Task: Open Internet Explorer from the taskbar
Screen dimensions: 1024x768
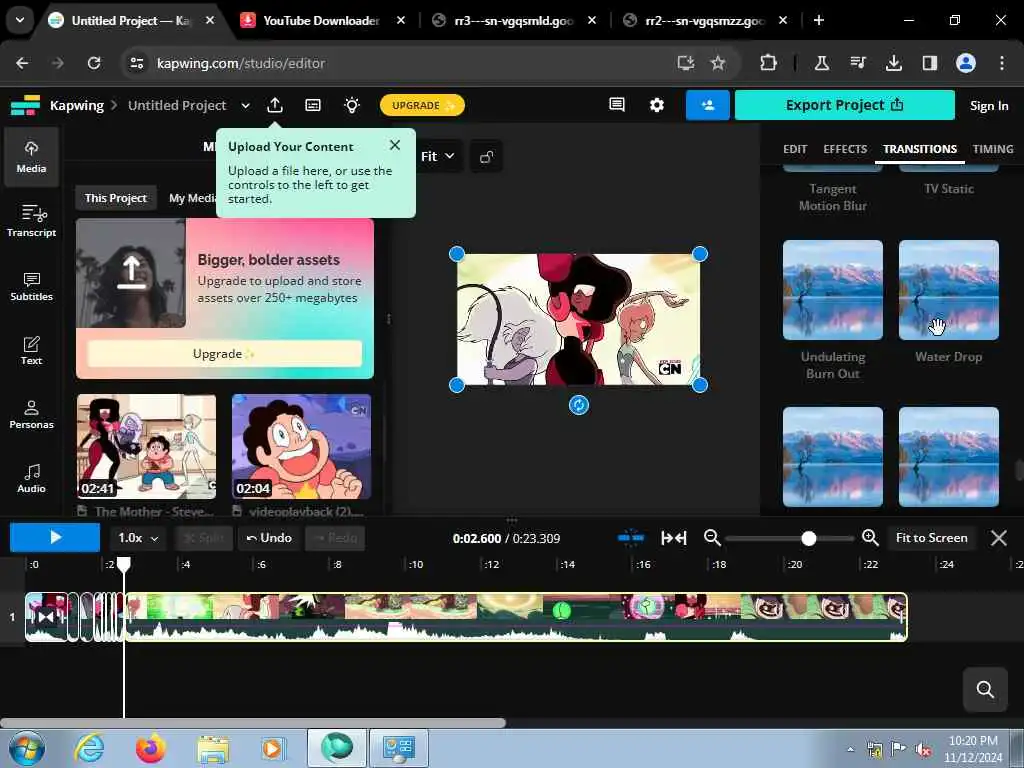Action: 89,748
